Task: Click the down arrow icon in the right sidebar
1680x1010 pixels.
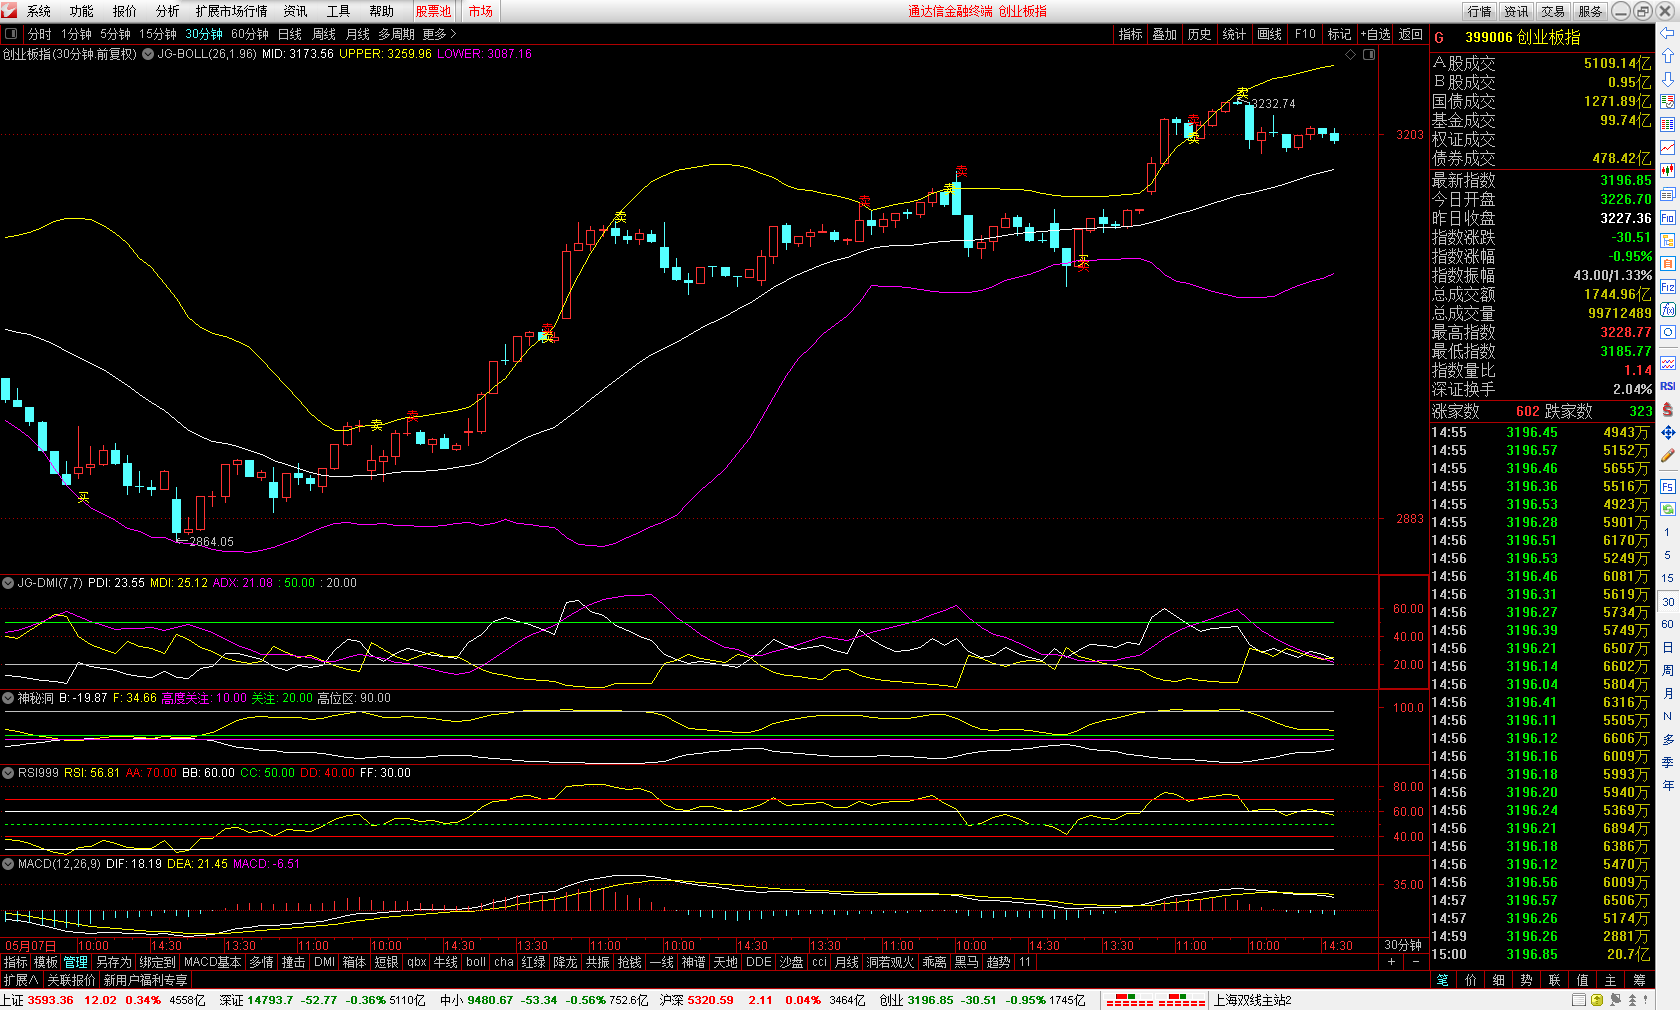Action: [1667, 79]
